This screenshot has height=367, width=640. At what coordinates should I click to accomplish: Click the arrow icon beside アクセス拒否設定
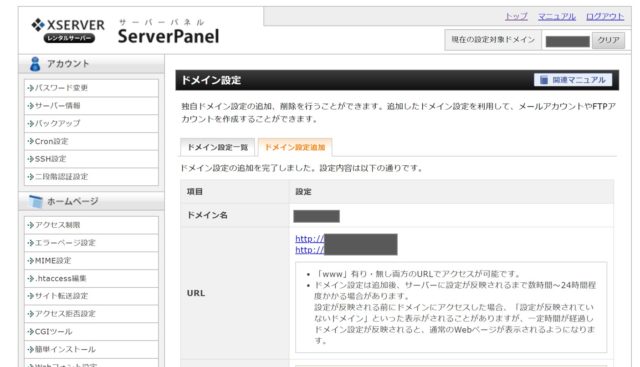[31, 314]
